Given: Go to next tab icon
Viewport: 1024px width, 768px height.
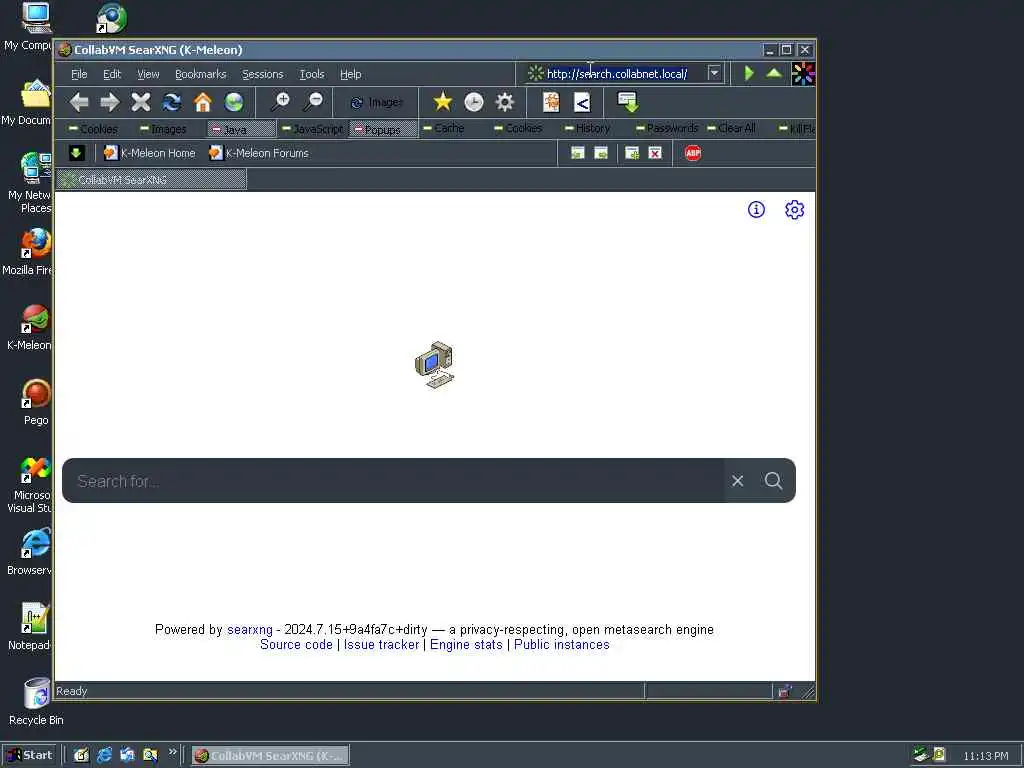Looking at the screenshot, I should [x=601, y=153].
